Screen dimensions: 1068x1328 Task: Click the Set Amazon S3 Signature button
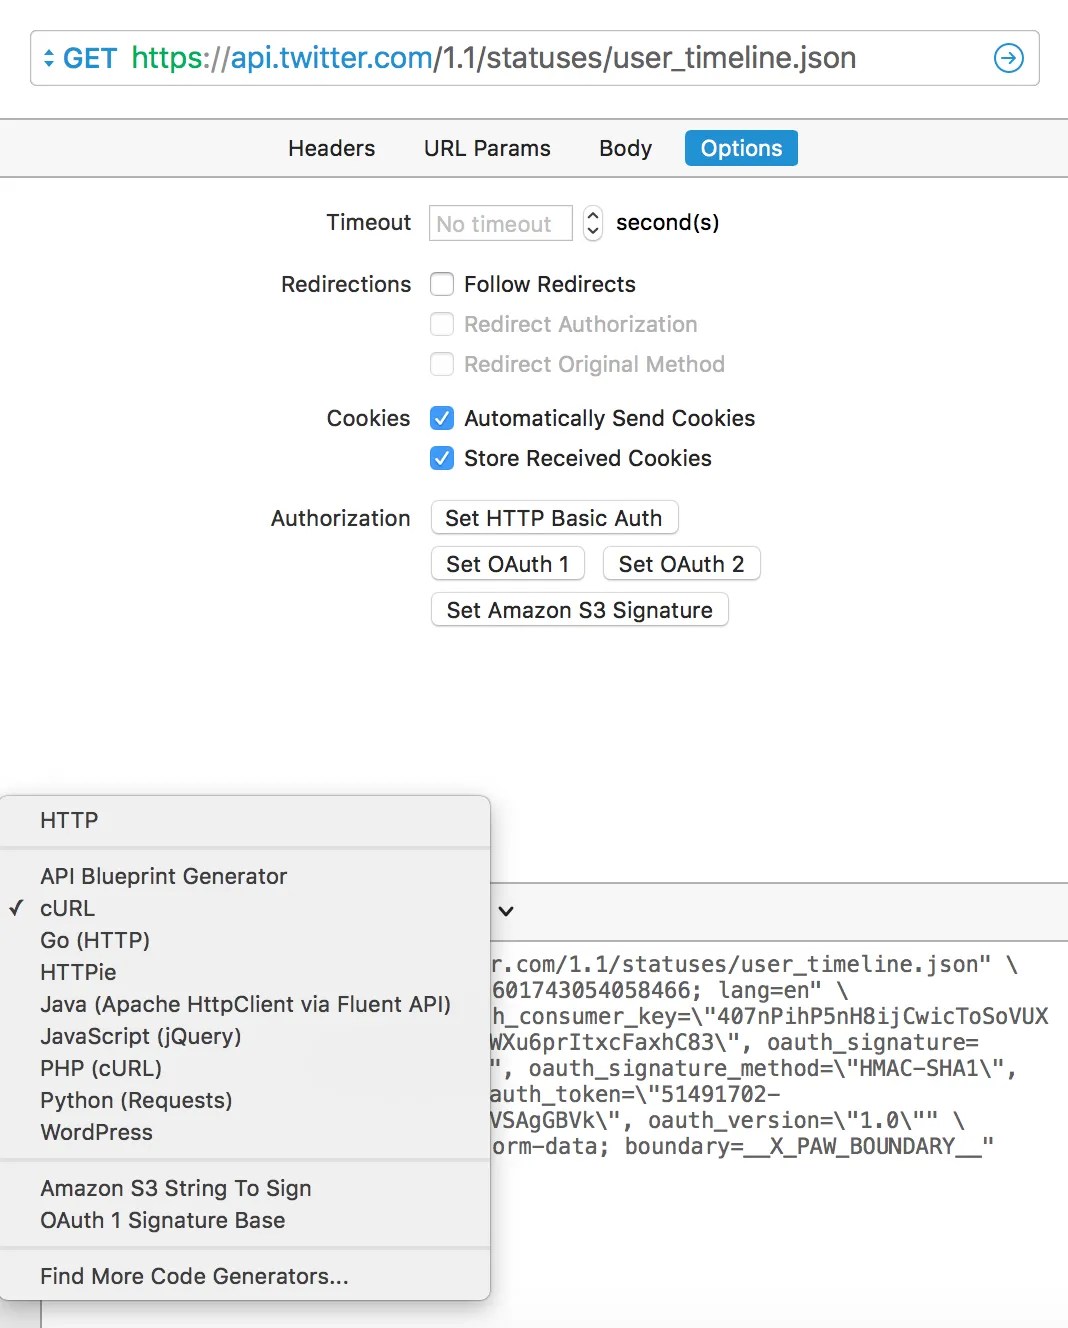point(580,610)
